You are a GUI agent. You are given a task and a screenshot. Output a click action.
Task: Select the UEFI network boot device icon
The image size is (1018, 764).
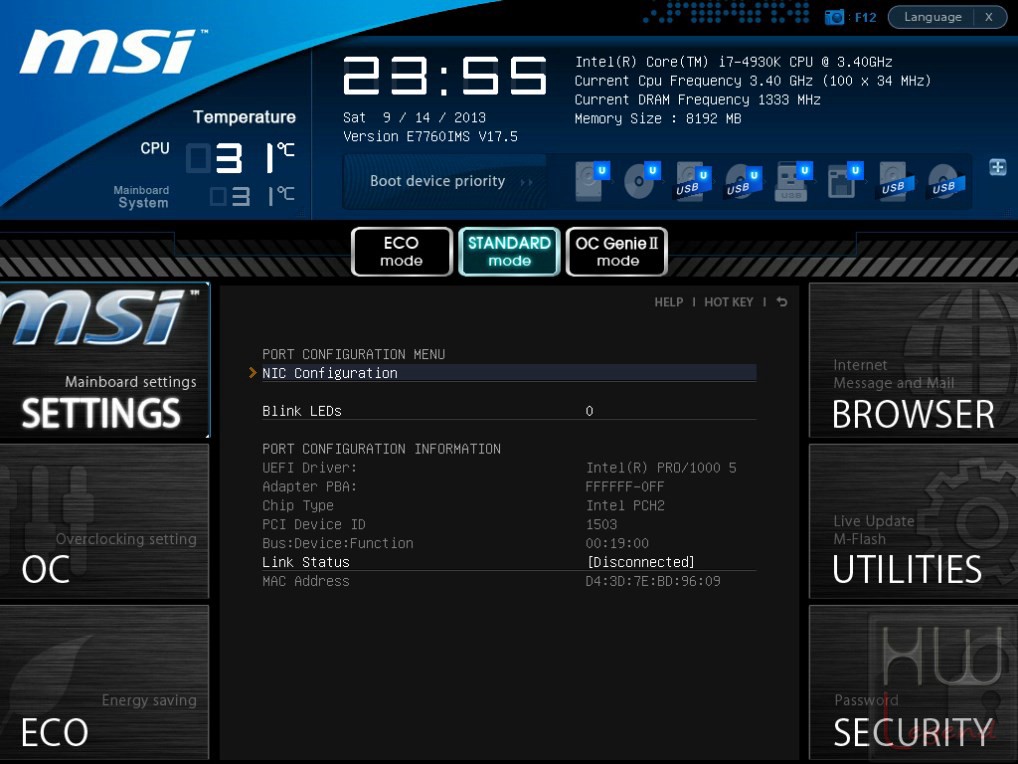click(845, 181)
